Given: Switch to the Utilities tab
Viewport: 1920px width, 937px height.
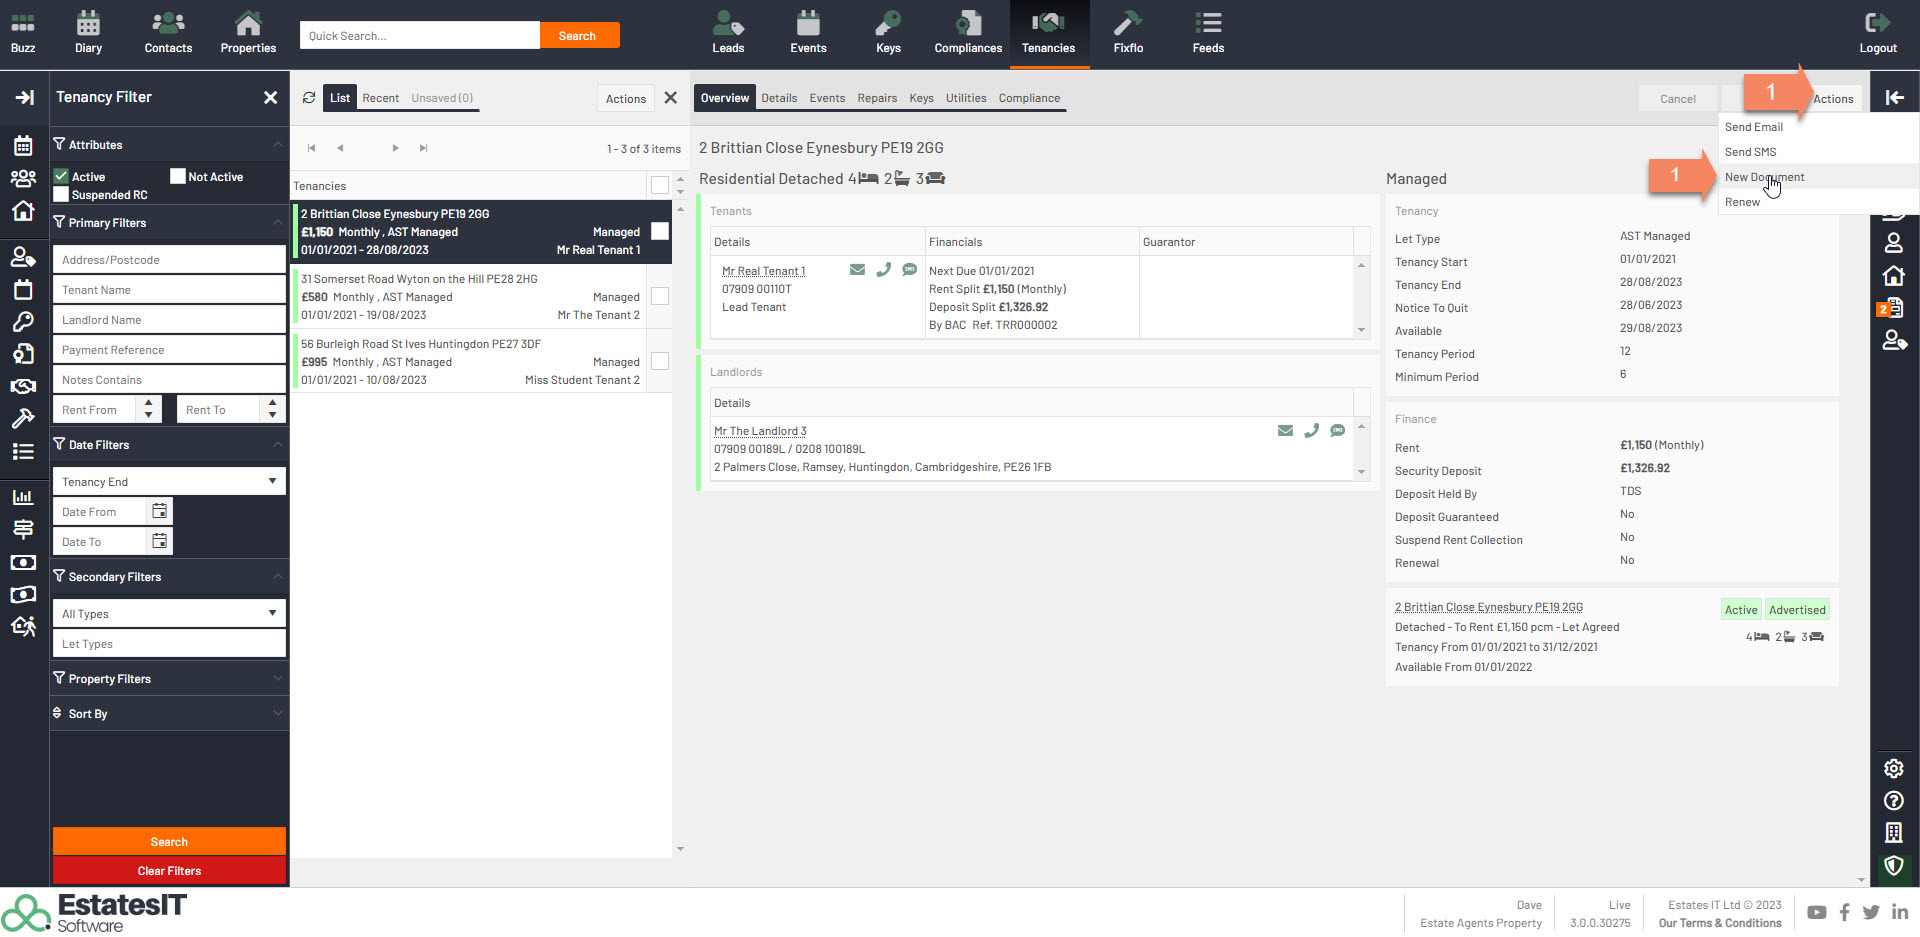Looking at the screenshot, I should pyautogui.click(x=965, y=98).
